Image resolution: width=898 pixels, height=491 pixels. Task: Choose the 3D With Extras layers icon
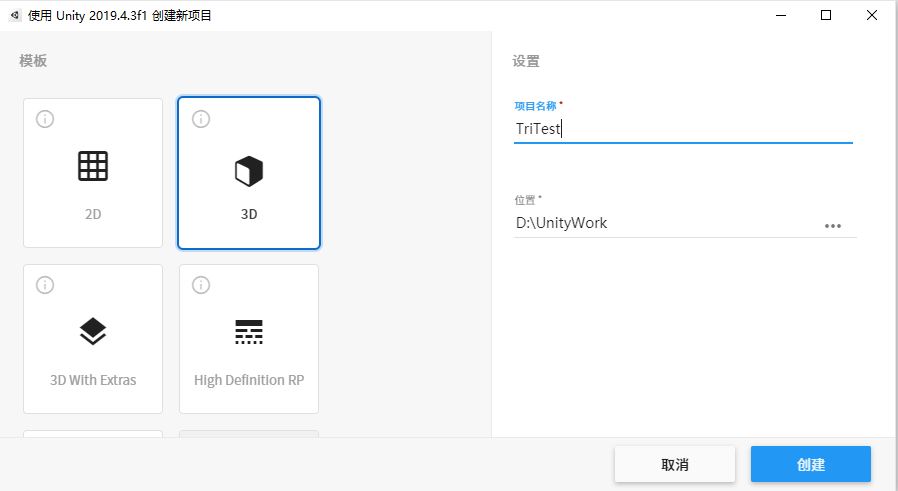pos(93,331)
